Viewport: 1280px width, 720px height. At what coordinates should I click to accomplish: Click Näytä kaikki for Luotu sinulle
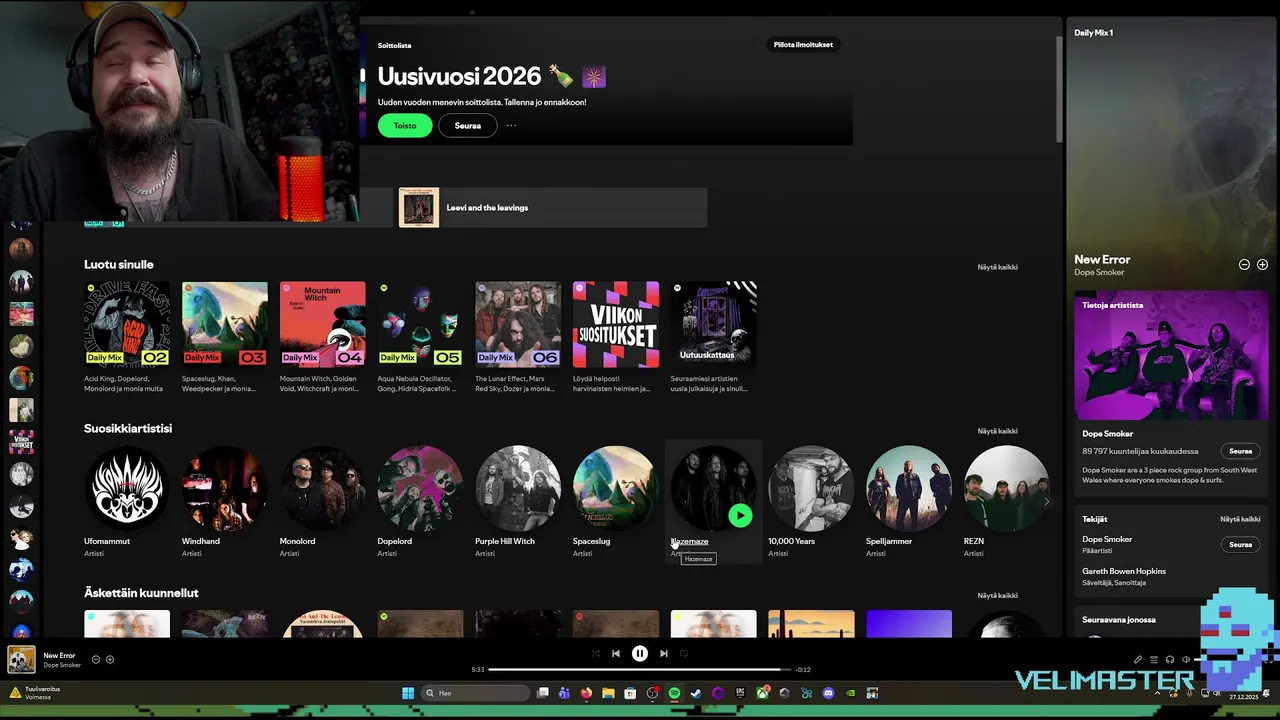(997, 267)
